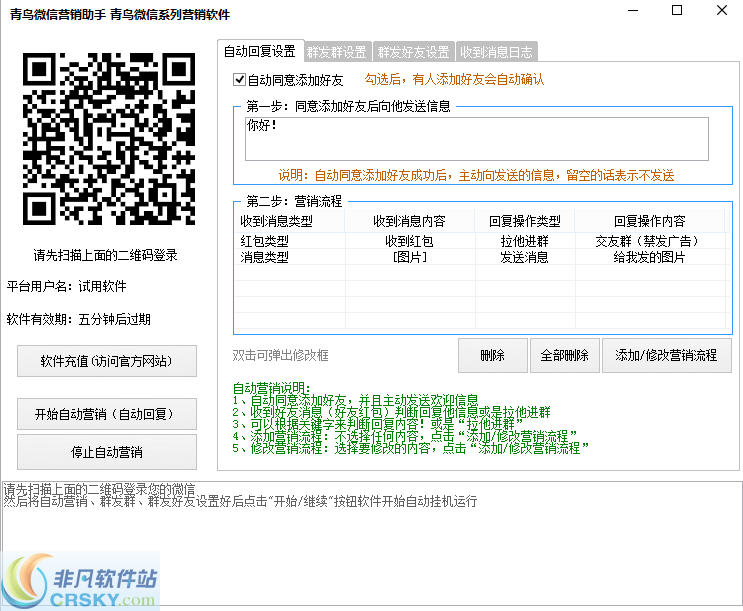
Task: Click 添加/修改营销流程 button
Action: 666,356
